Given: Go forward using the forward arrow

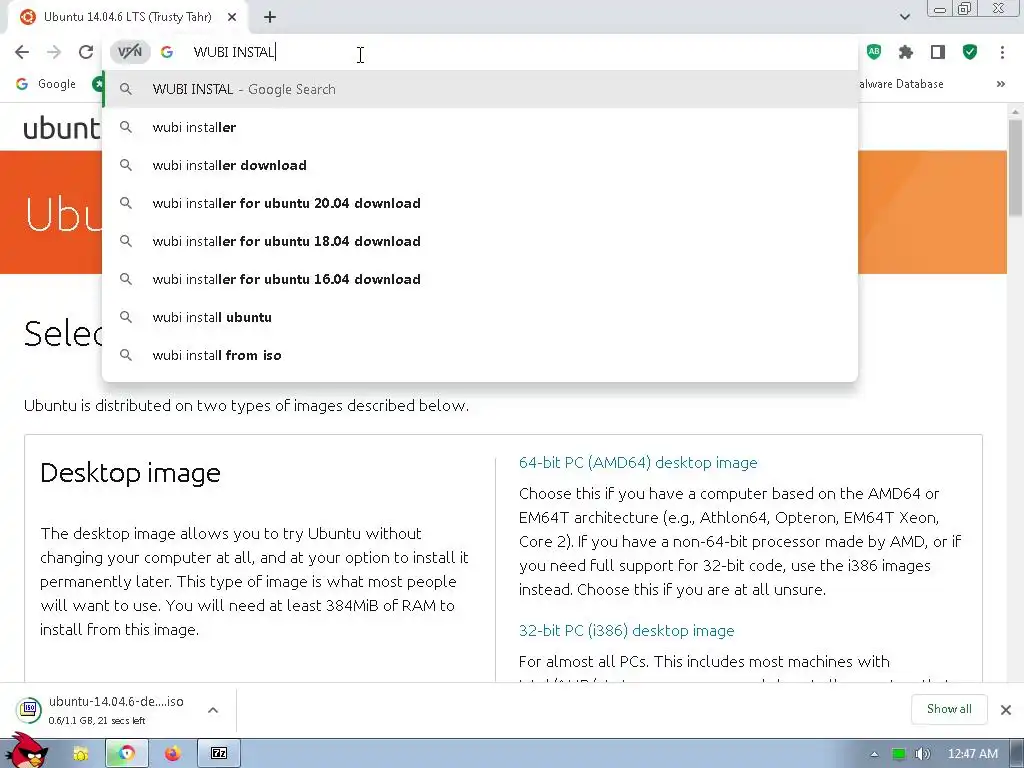Looking at the screenshot, I should pyautogui.click(x=54, y=52).
